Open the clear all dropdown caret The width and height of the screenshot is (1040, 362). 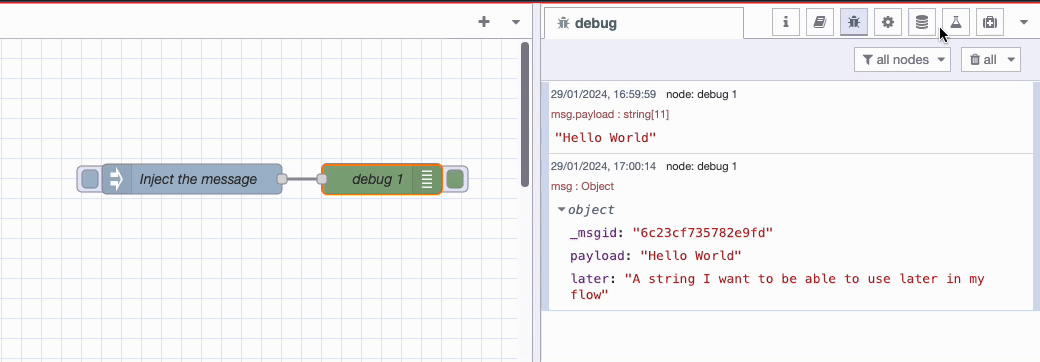click(x=1011, y=60)
